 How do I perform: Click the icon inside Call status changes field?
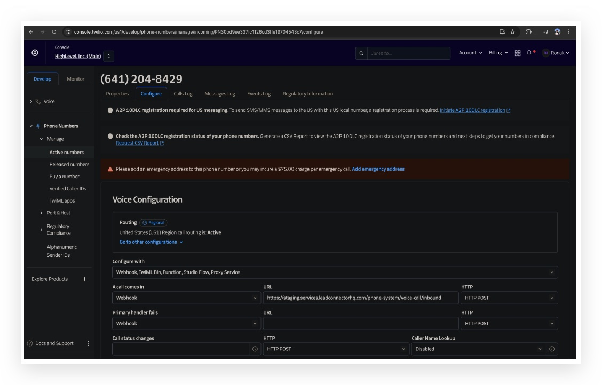(255, 349)
